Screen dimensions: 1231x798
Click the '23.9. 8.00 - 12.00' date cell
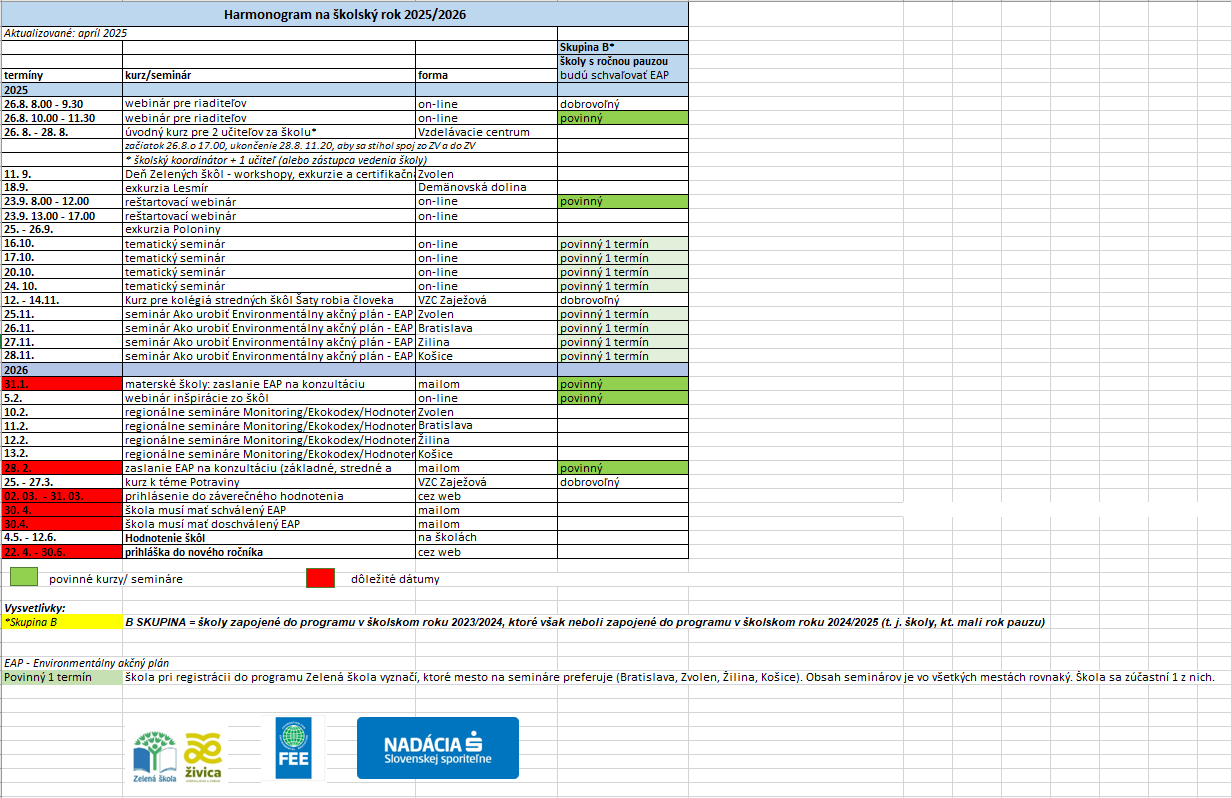(x=61, y=201)
